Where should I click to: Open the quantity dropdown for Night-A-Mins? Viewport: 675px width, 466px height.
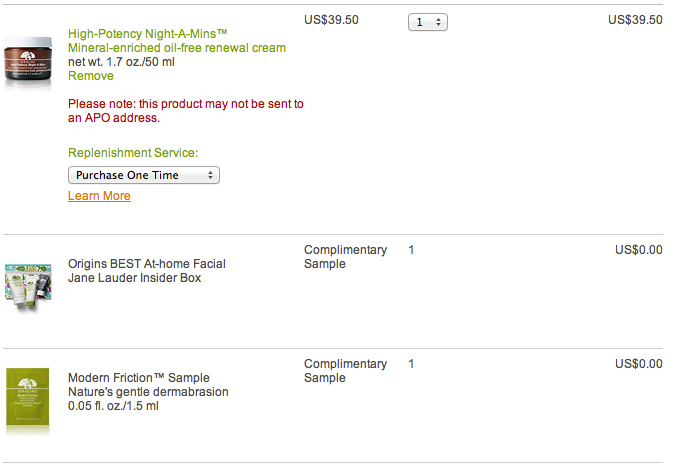428,21
